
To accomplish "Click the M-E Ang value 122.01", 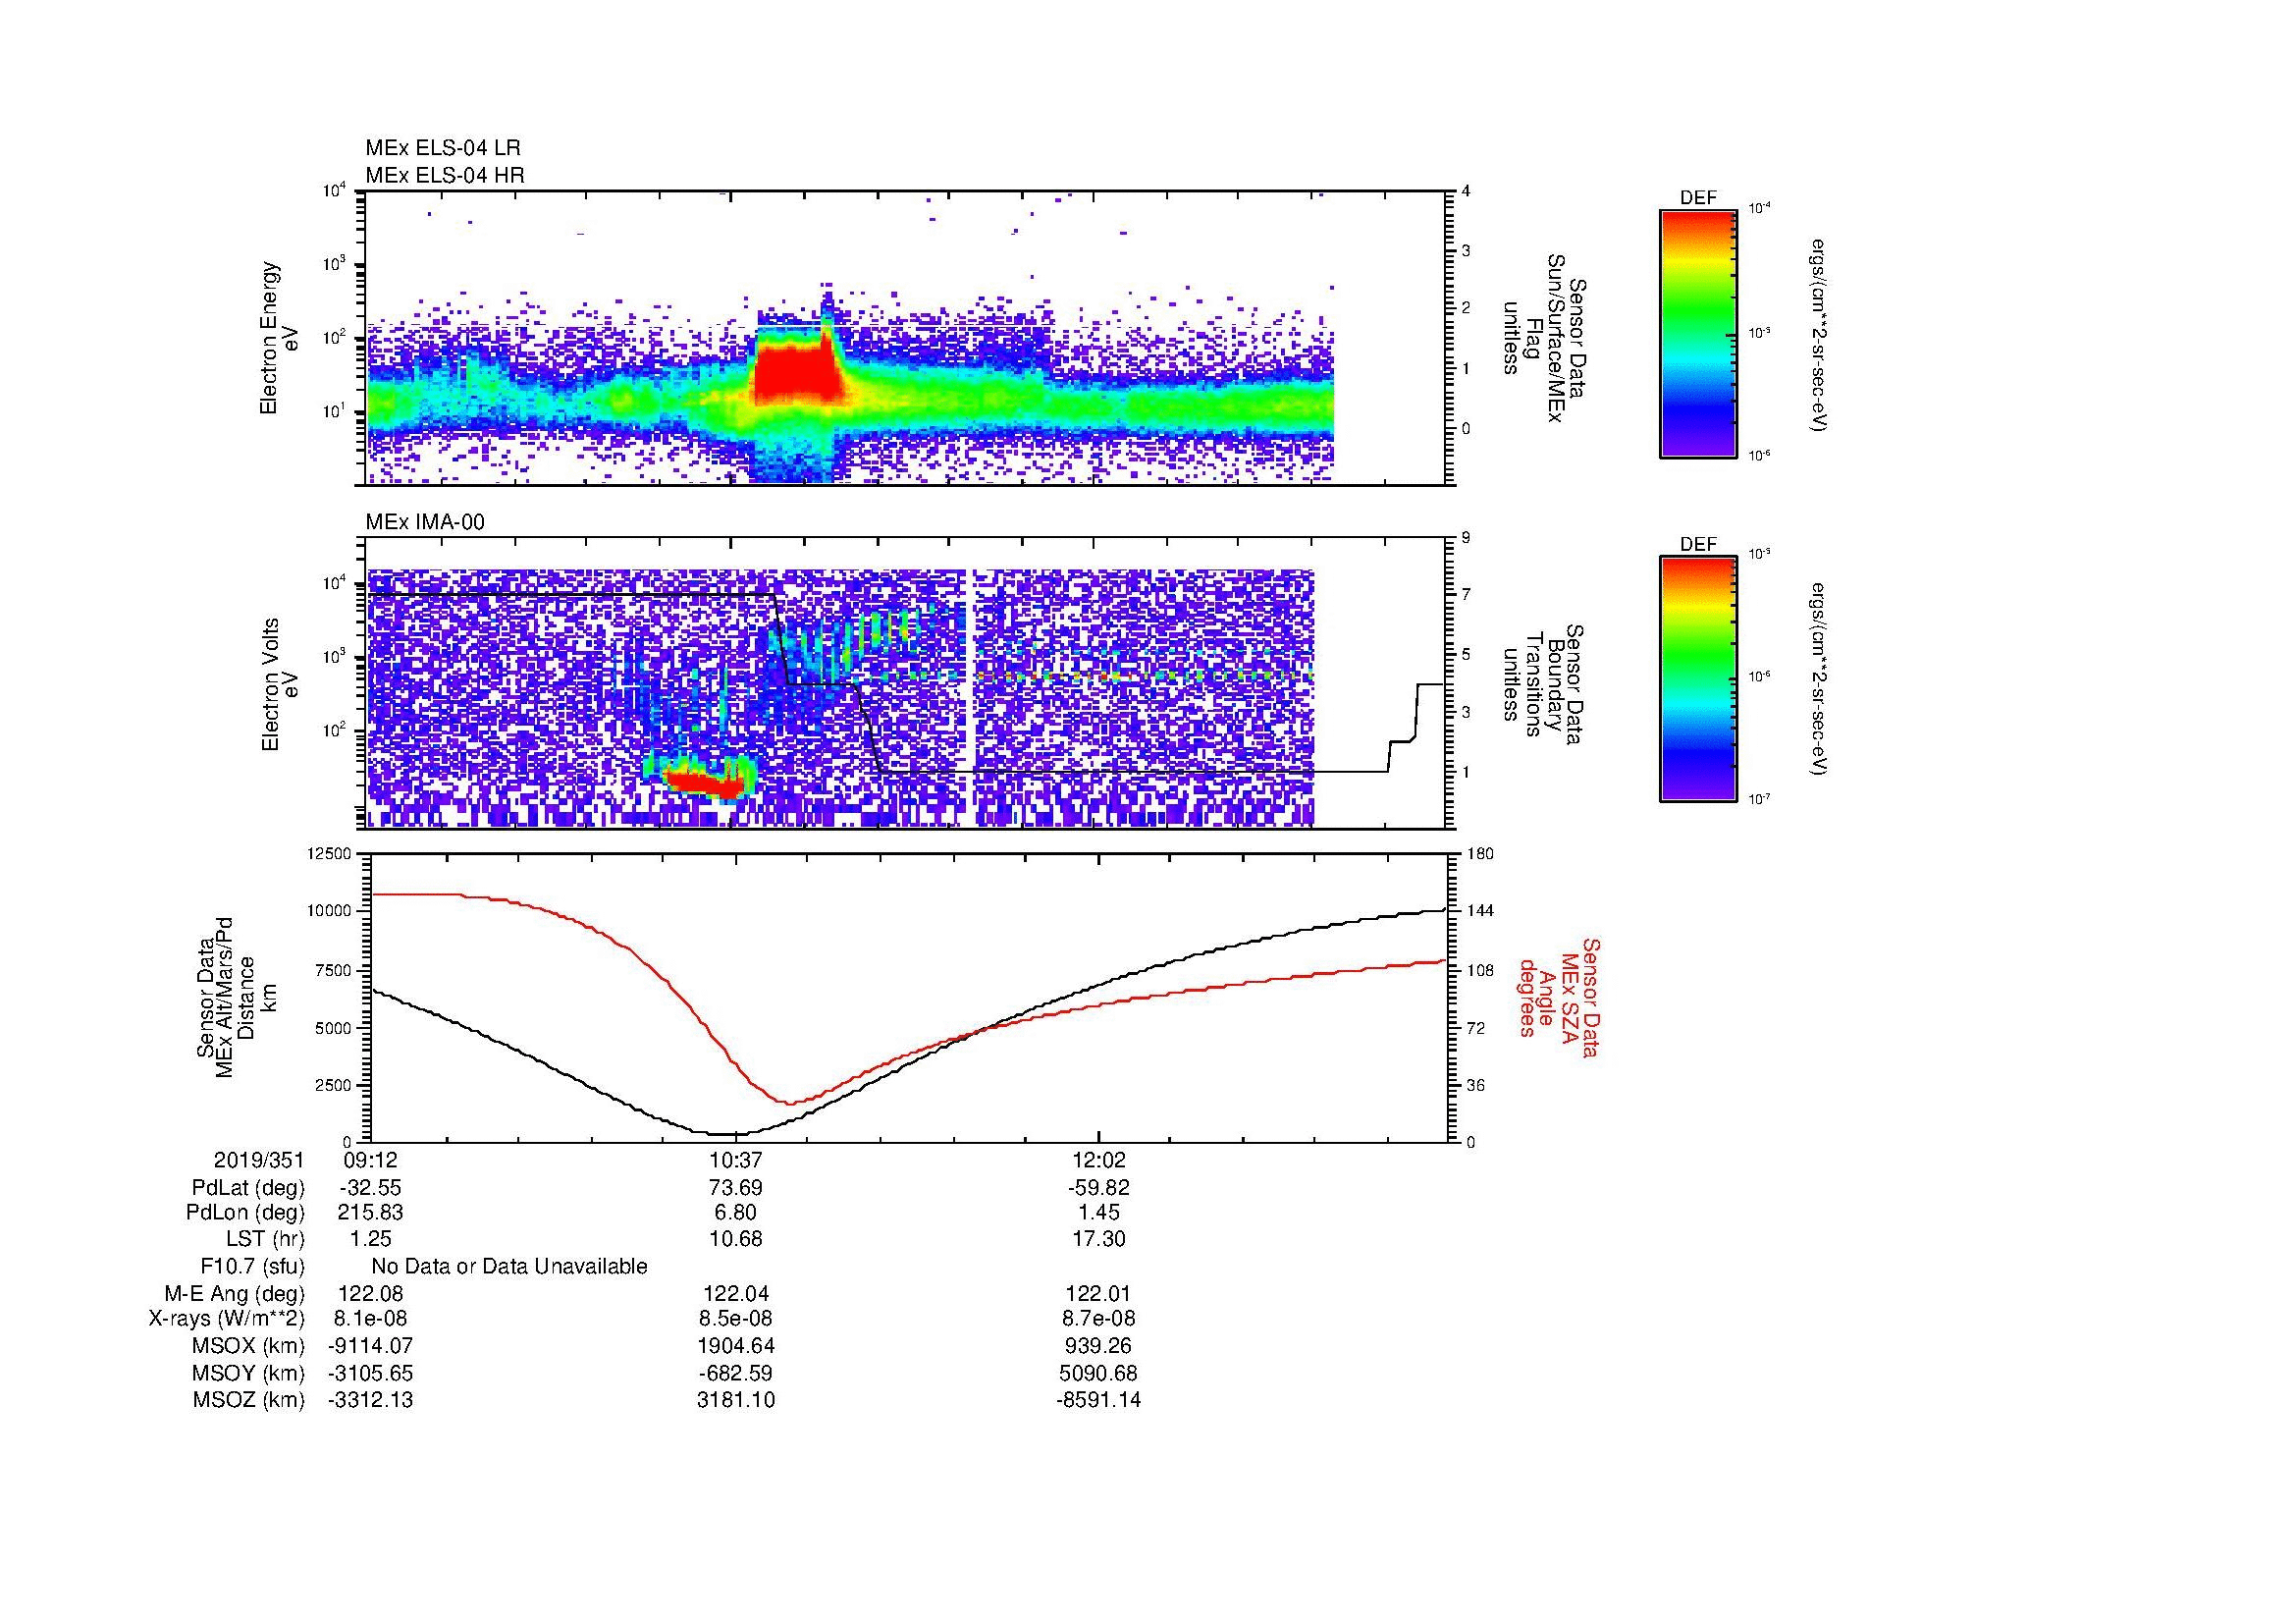I will point(1099,1293).
